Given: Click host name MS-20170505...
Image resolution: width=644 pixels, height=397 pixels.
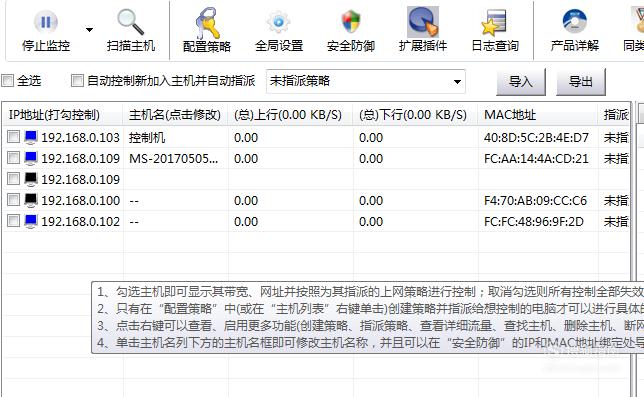Looking at the screenshot, I should pos(173,158).
